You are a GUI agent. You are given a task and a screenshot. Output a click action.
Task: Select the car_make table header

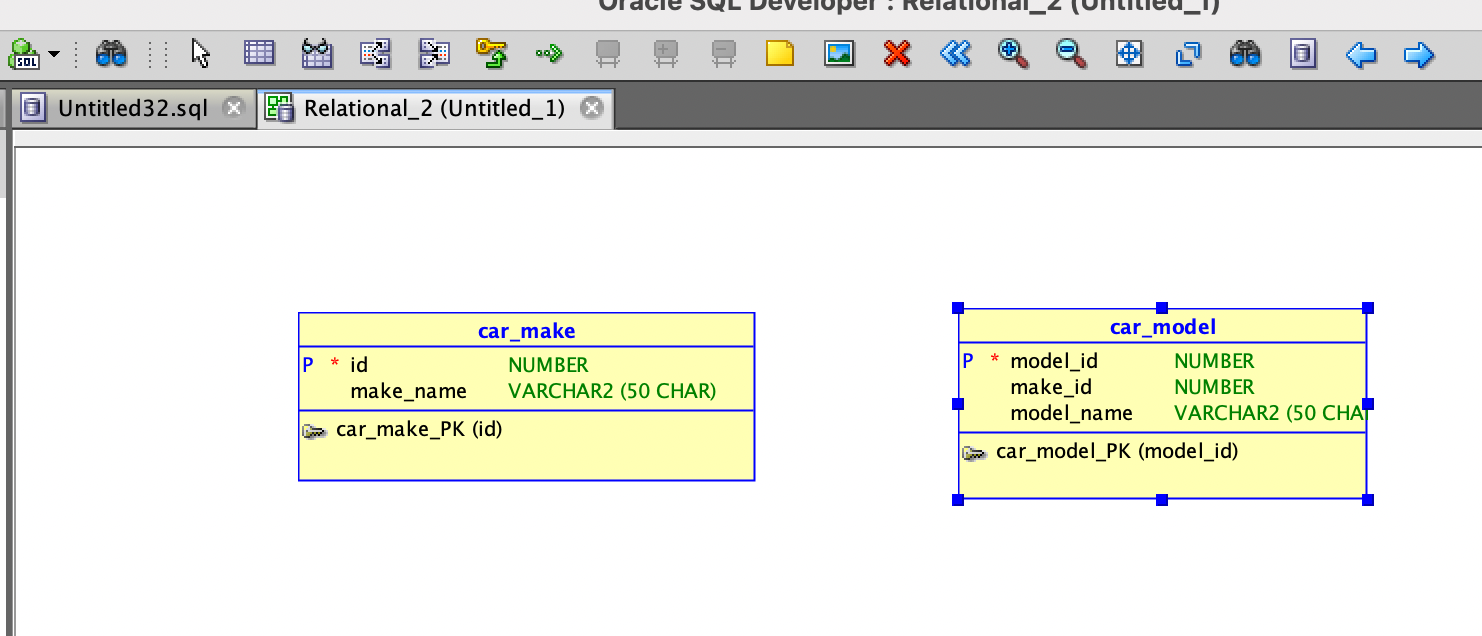pyautogui.click(x=526, y=331)
